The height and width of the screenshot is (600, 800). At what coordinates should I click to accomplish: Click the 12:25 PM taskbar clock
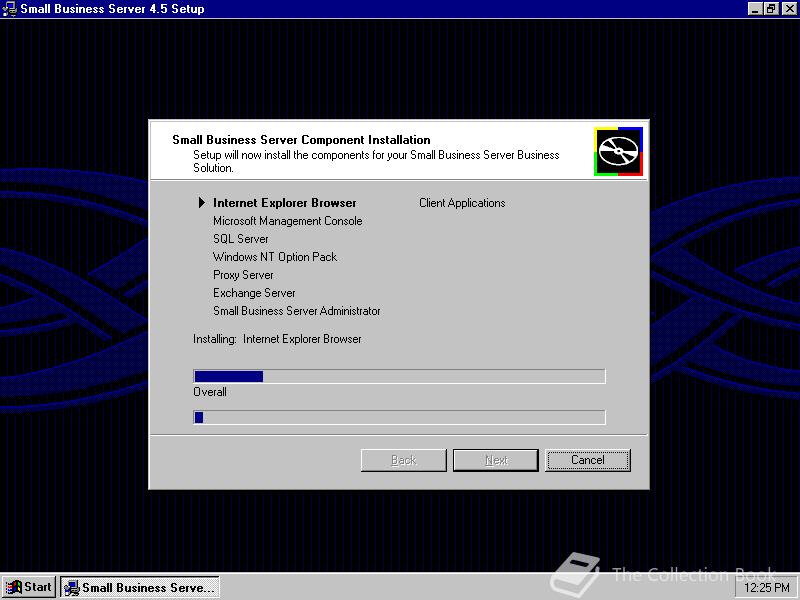tap(767, 588)
